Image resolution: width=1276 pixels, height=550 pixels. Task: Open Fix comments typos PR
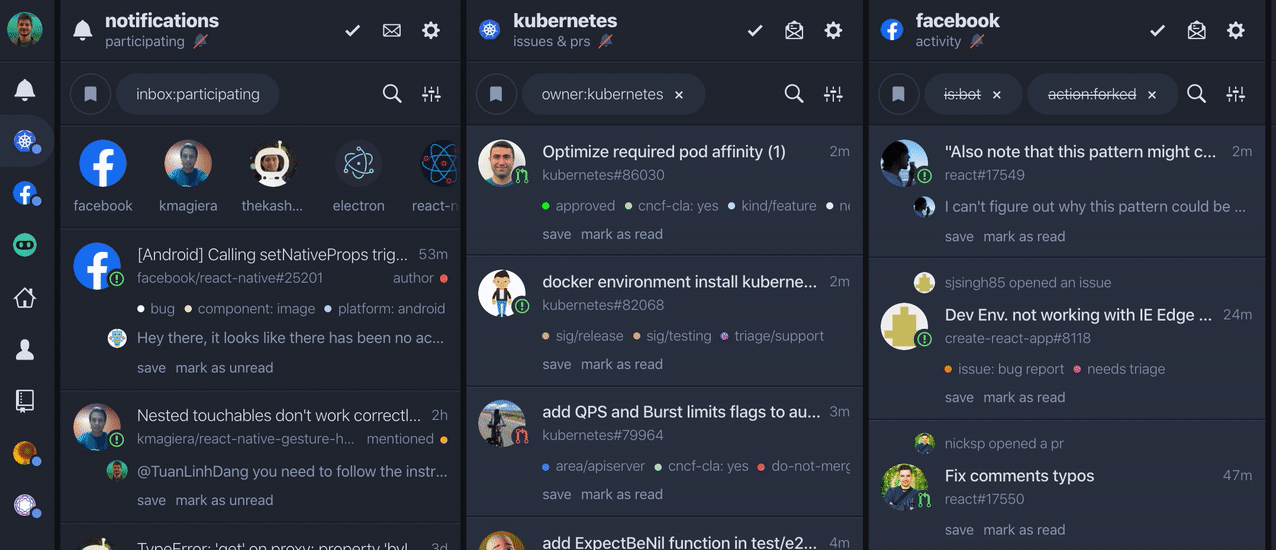[1020, 476]
